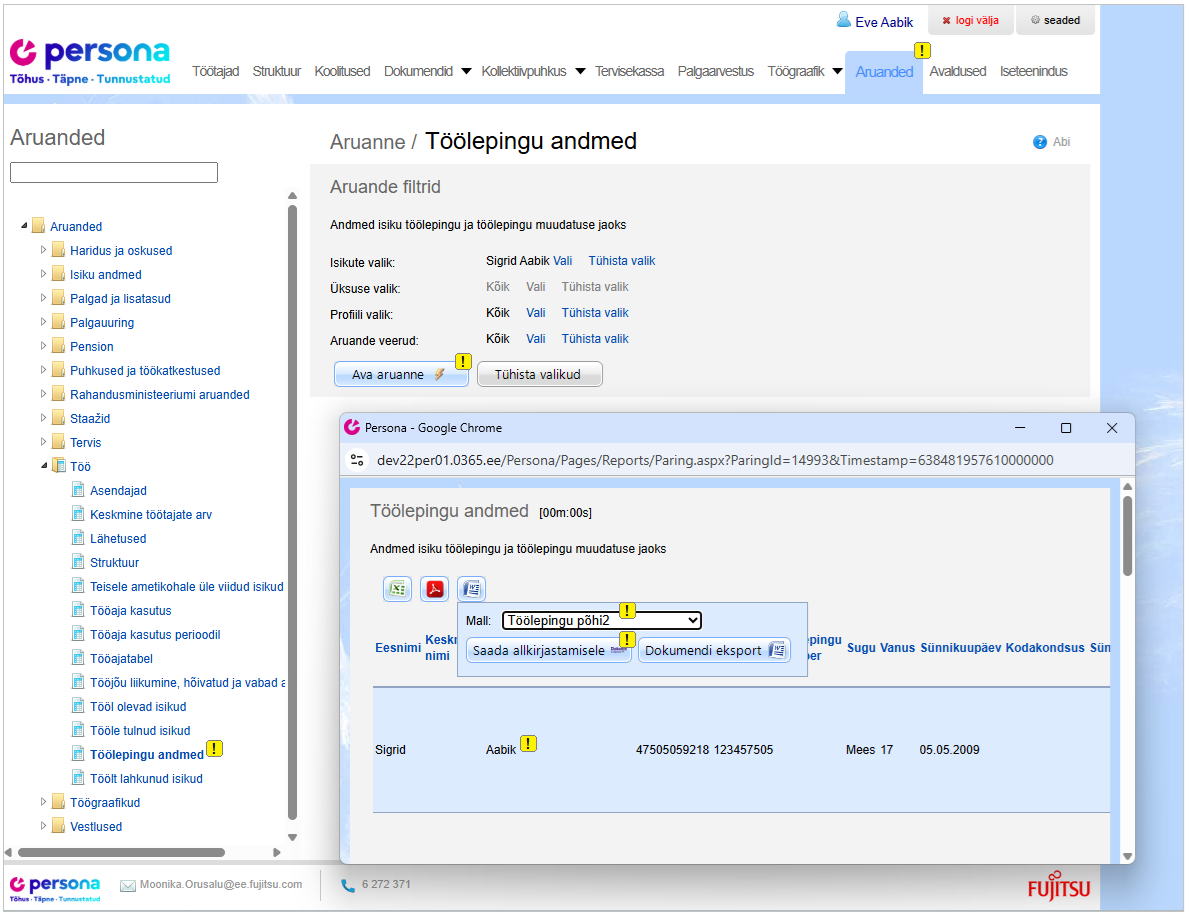Screen dimensions: 1189x918
Task: Expand the Tervis folder
Action: click(43, 443)
